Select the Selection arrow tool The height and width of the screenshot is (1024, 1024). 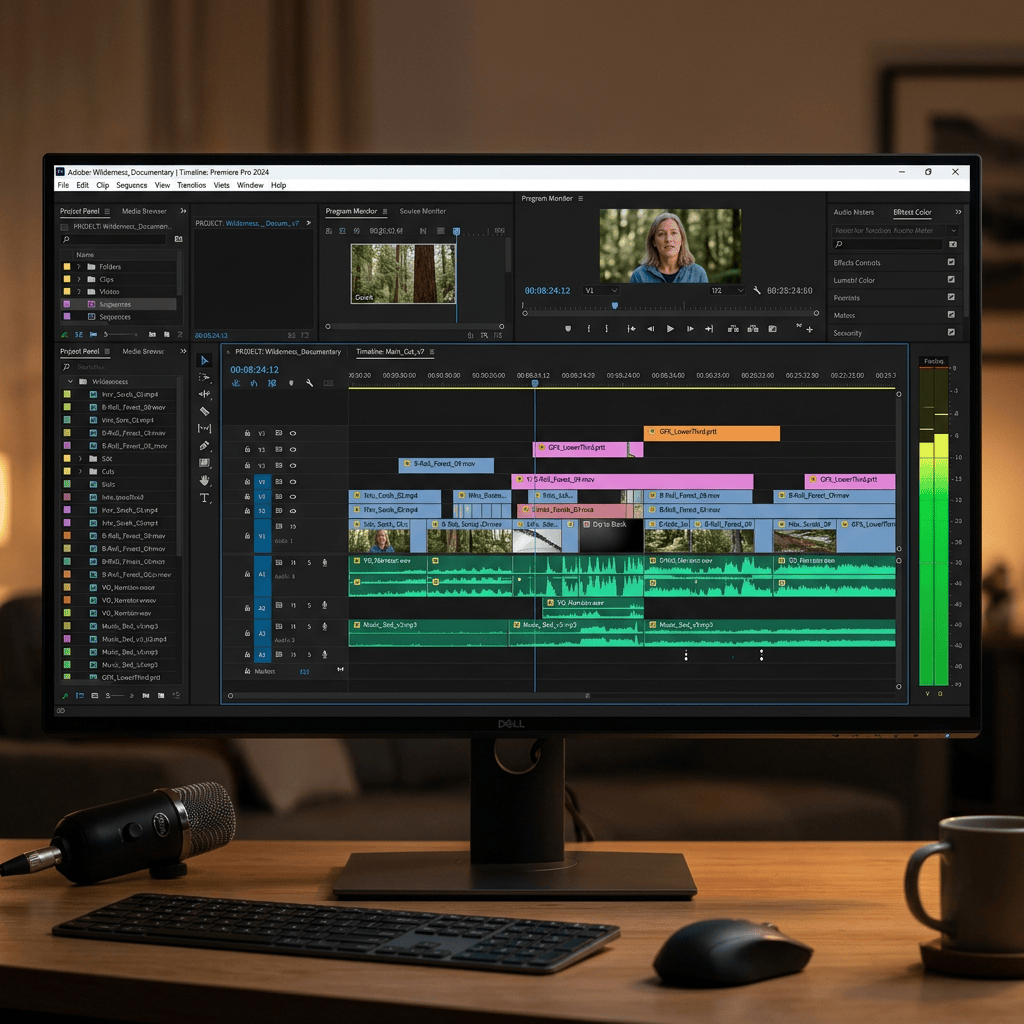[204, 360]
